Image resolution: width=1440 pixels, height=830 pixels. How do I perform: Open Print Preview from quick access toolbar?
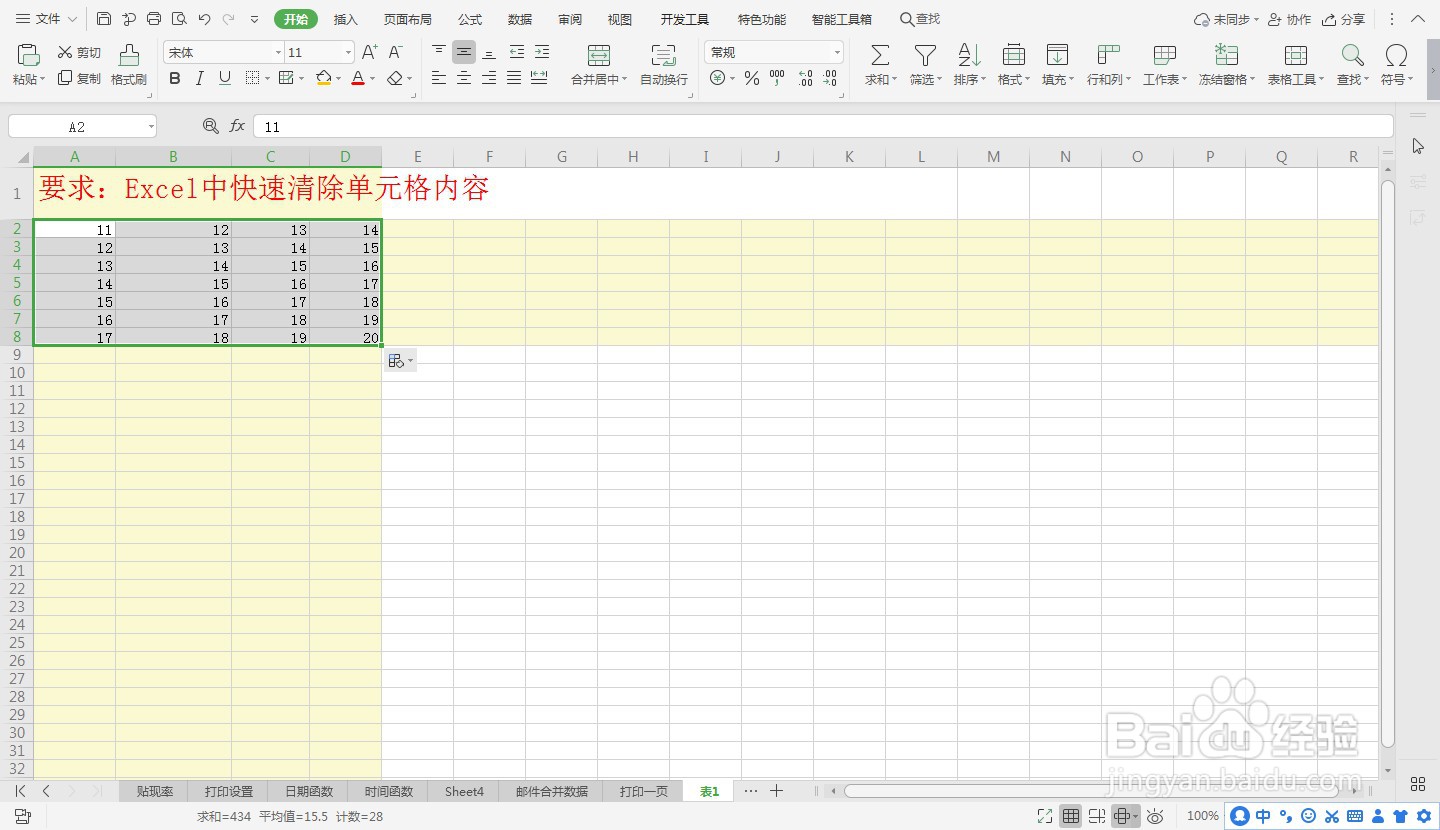179,19
